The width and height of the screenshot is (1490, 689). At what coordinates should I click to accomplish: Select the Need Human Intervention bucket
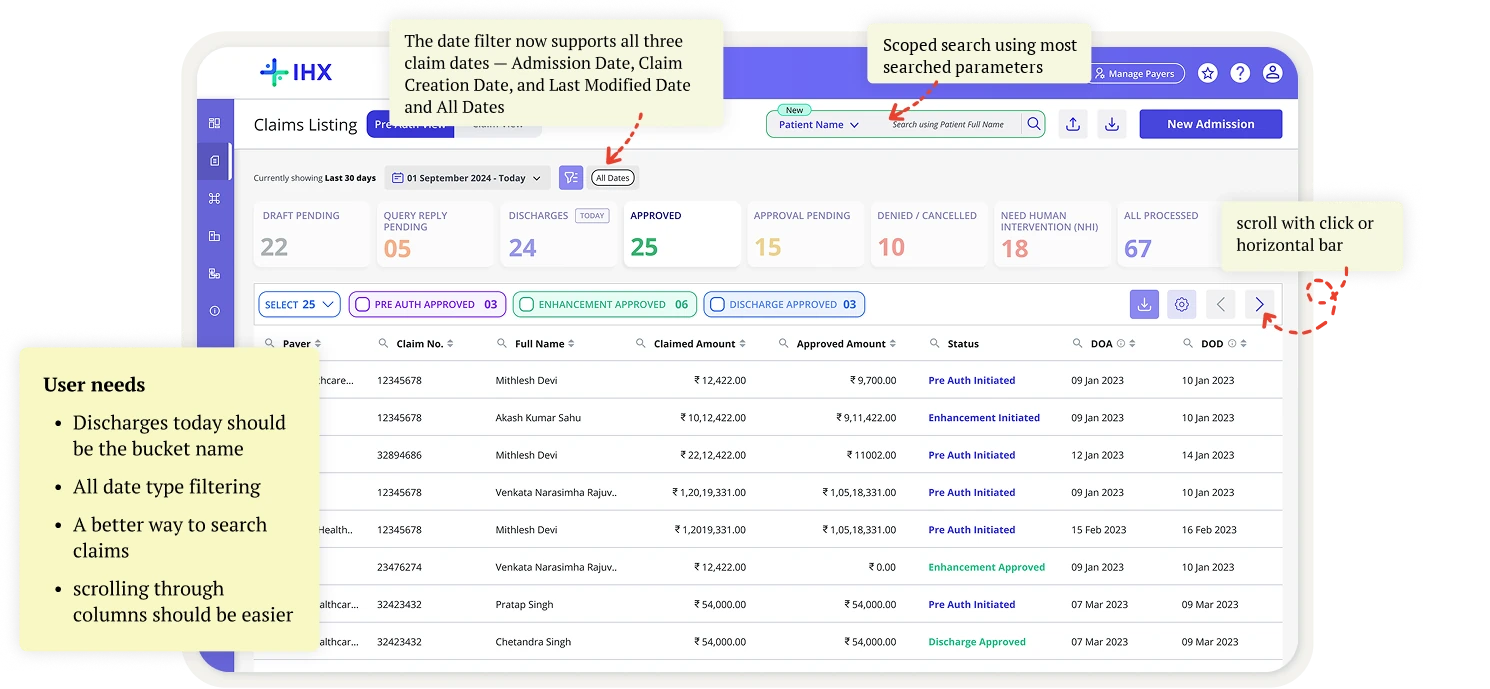click(x=1052, y=234)
